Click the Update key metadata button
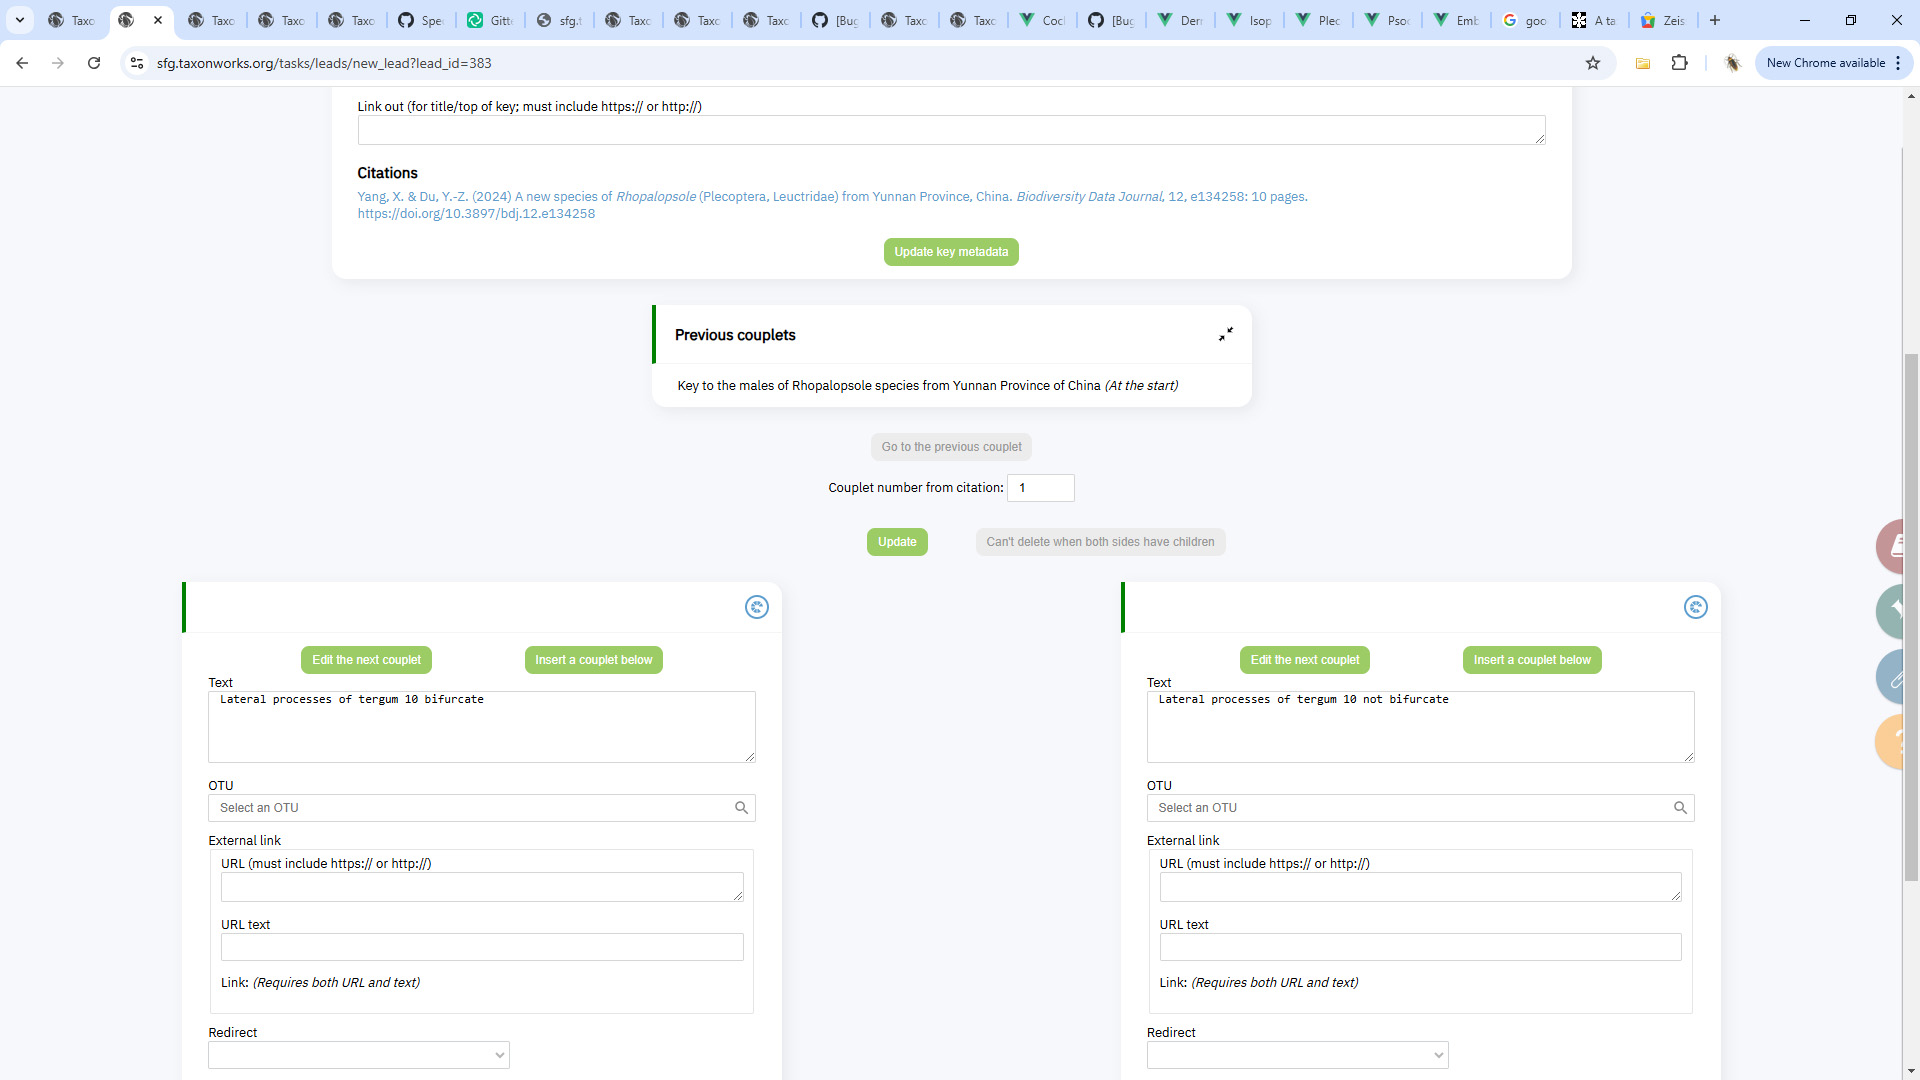 click(x=951, y=252)
